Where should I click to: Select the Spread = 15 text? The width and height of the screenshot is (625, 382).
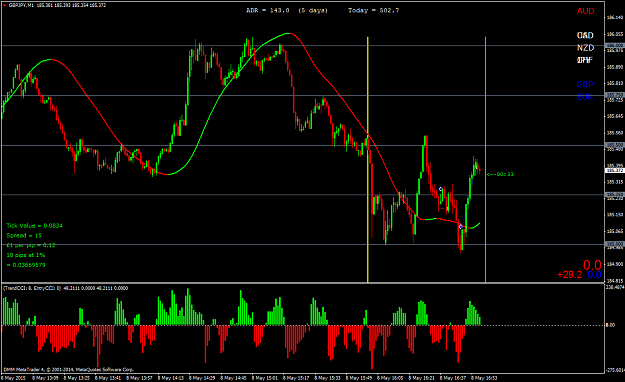click(24, 236)
